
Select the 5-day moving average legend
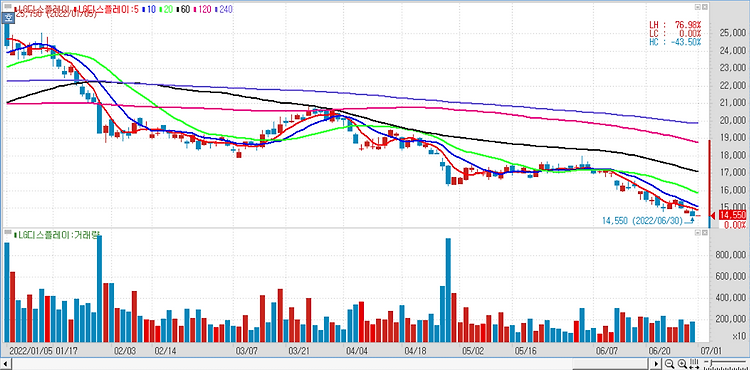[106, 9]
